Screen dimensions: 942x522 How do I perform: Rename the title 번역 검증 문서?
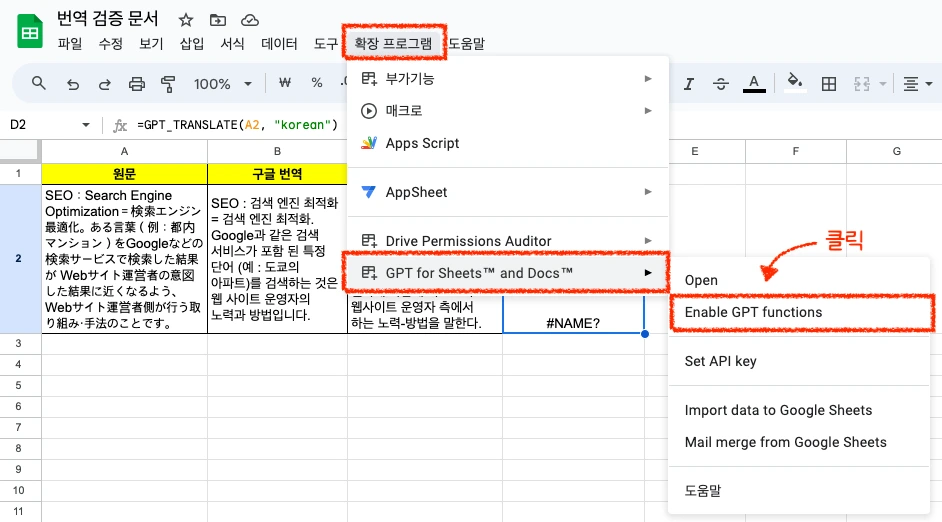pos(108,19)
